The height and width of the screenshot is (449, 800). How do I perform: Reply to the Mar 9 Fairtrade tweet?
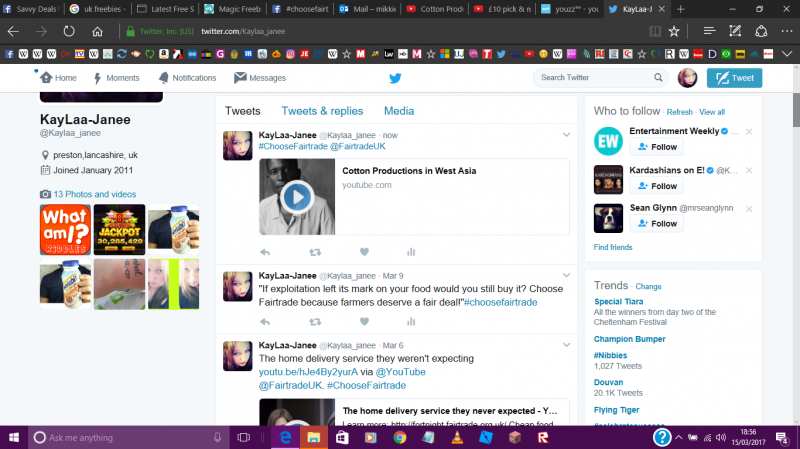[265, 322]
